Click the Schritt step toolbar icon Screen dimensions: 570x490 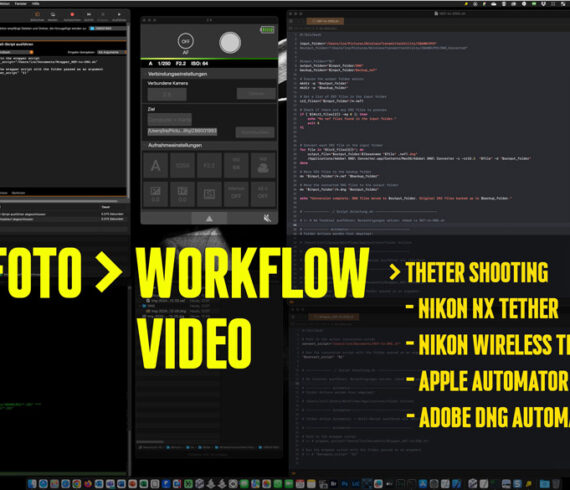tap(89, 17)
